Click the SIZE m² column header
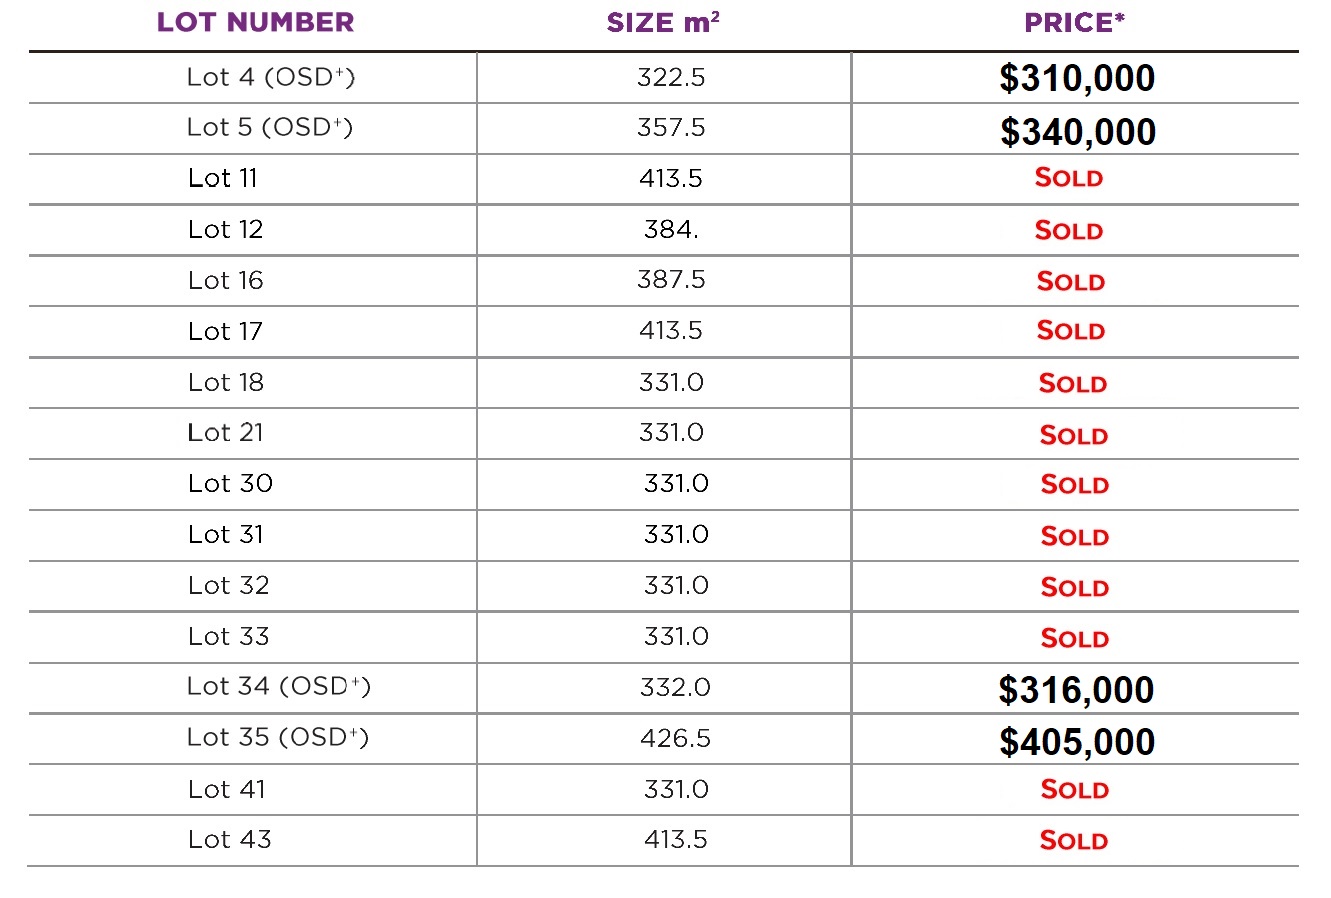The image size is (1331, 898). tap(663, 23)
